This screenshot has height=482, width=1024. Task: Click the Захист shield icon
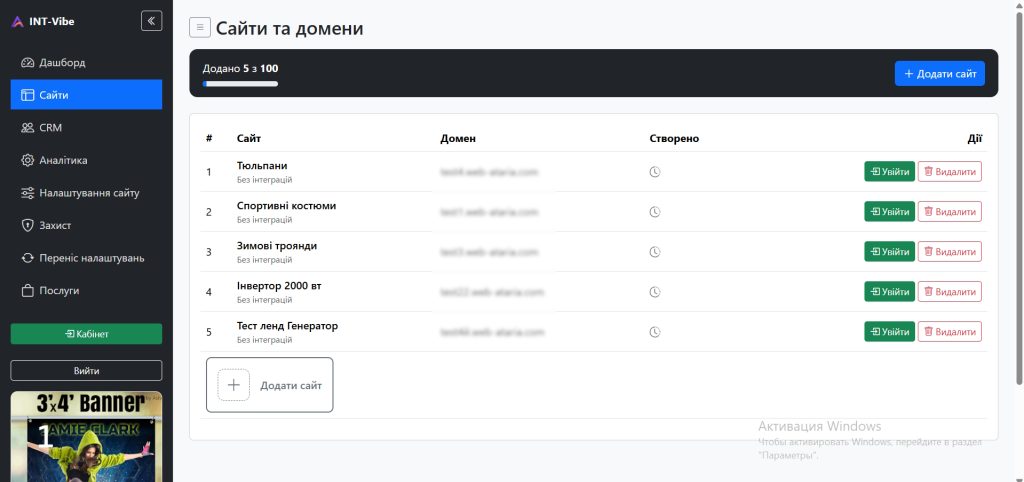(x=27, y=225)
